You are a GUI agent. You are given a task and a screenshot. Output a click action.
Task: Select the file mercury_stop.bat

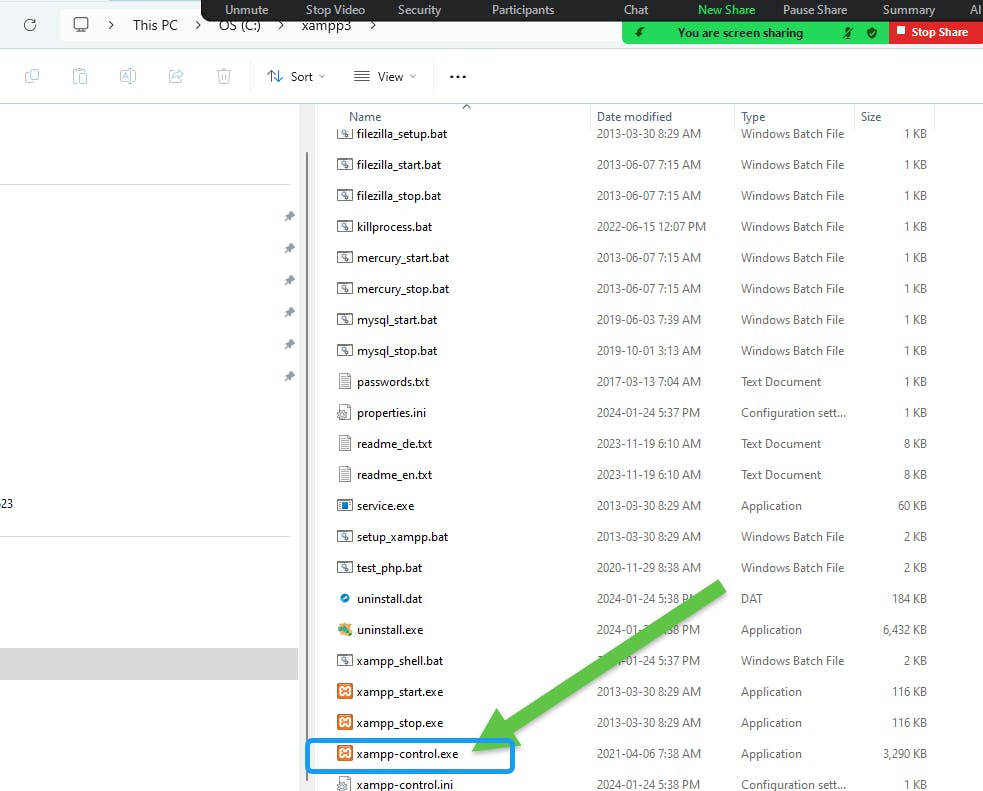click(x=402, y=289)
